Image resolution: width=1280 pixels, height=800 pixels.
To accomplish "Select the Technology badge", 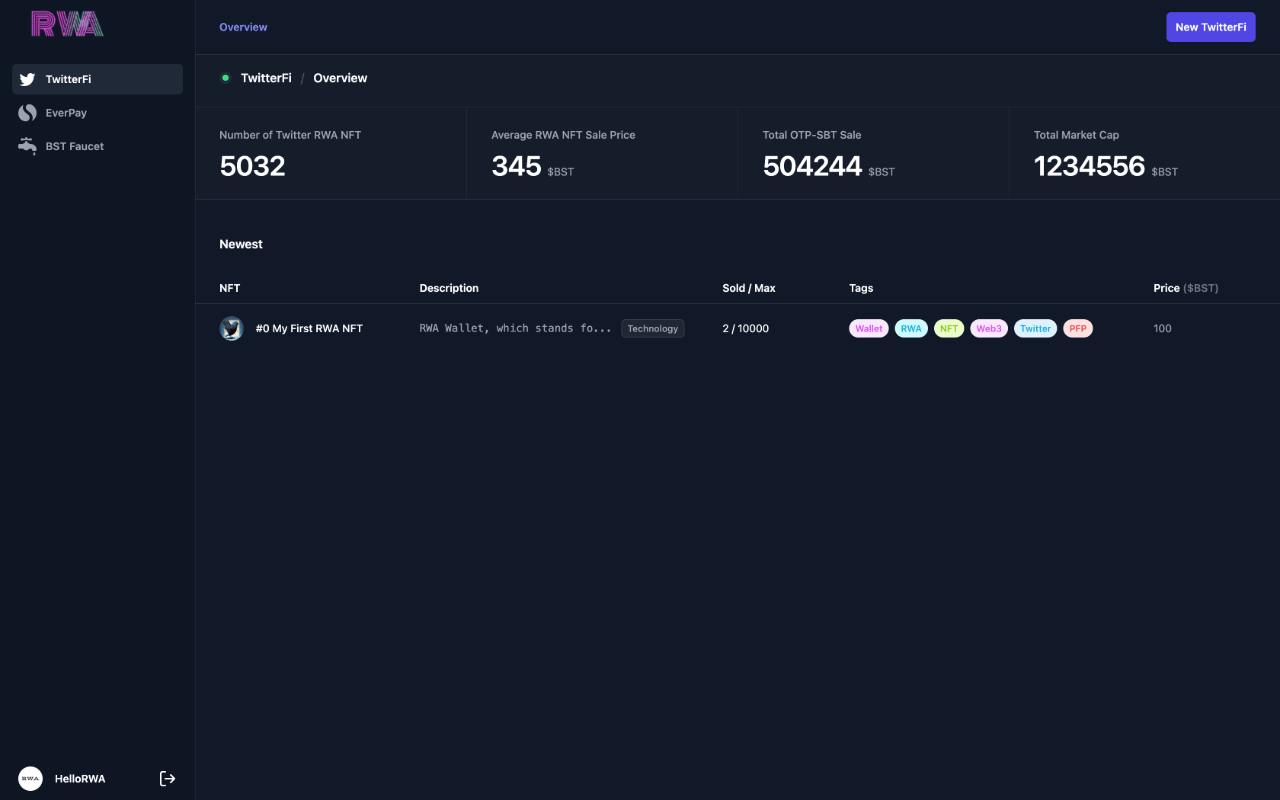I will [652, 328].
